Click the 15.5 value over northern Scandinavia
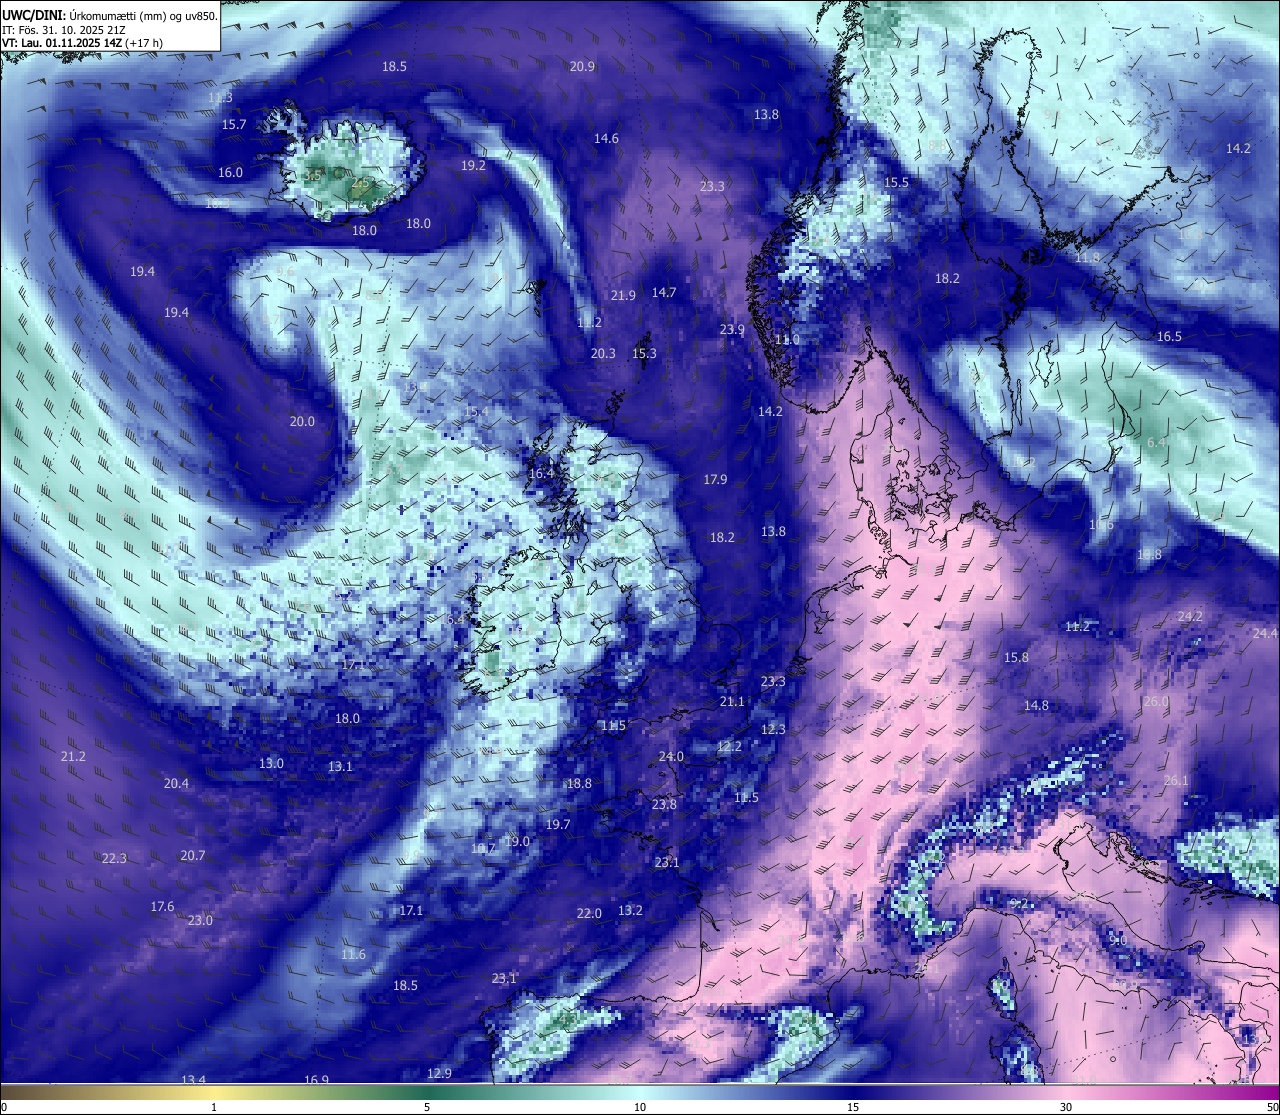The height and width of the screenshot is (1115, 1280). click(x=896, y=183)
